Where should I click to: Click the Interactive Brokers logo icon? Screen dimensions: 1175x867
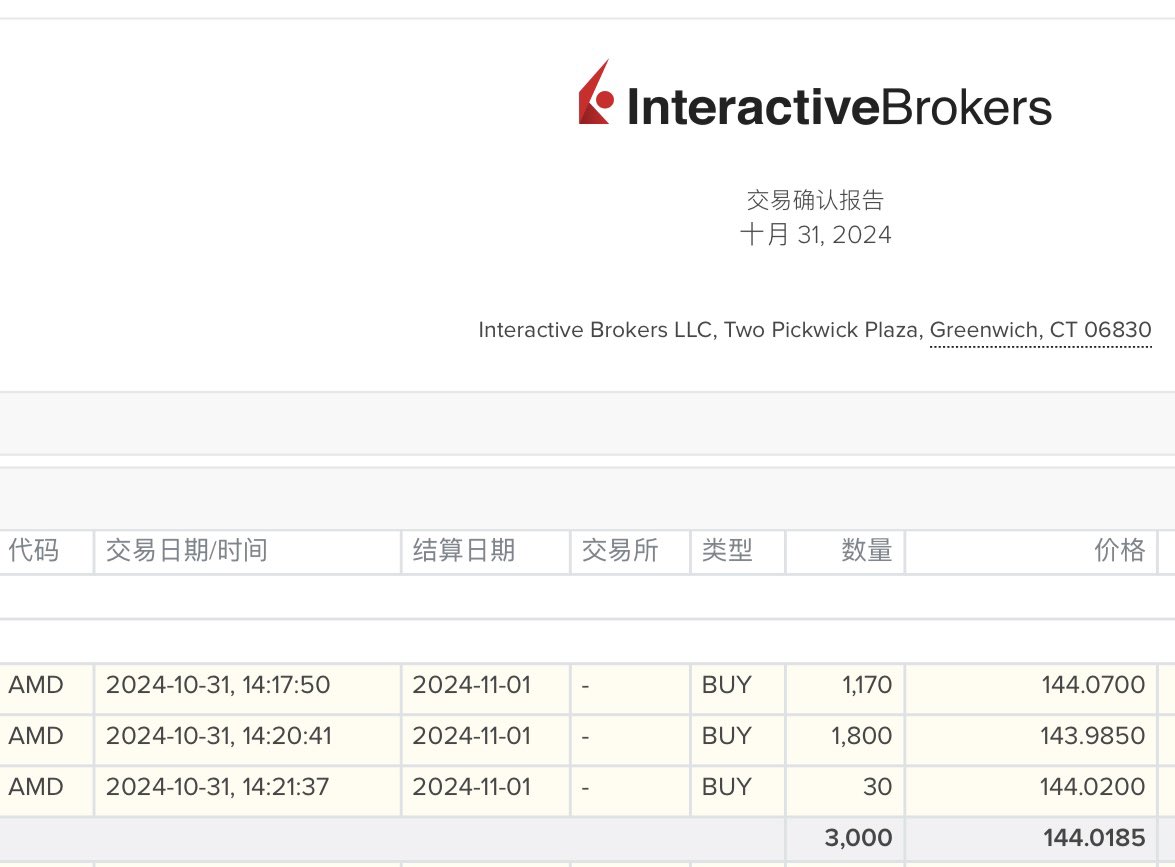click(596, 92)
